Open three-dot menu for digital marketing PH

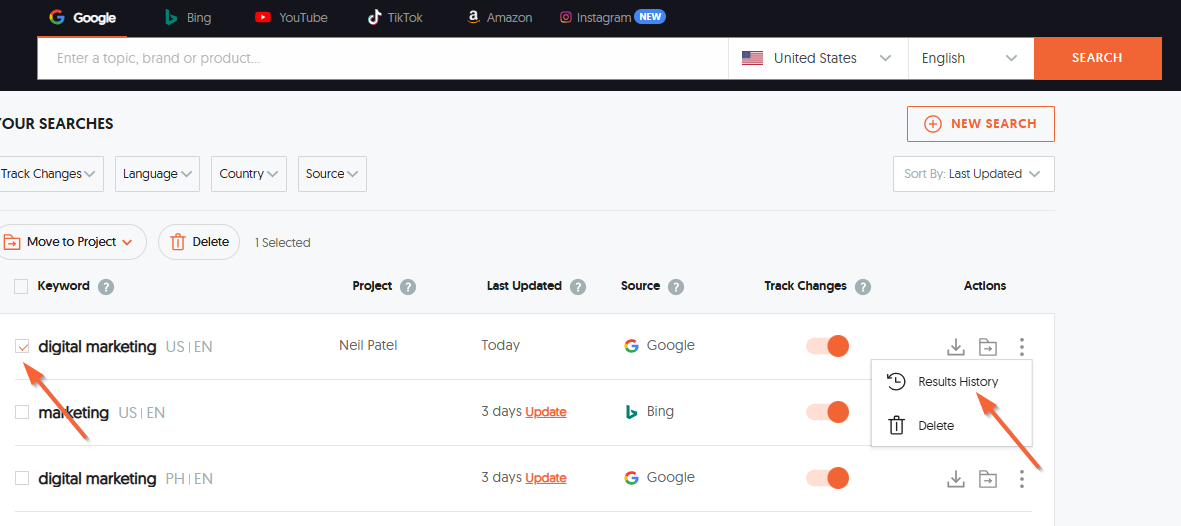coord(1021,479)
